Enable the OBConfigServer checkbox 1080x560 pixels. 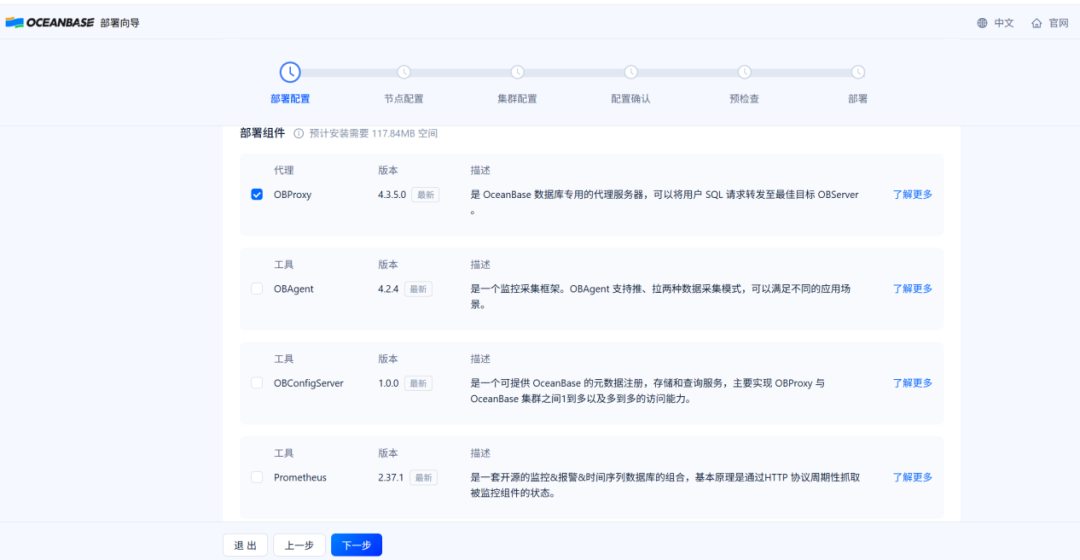pos(257,383)
